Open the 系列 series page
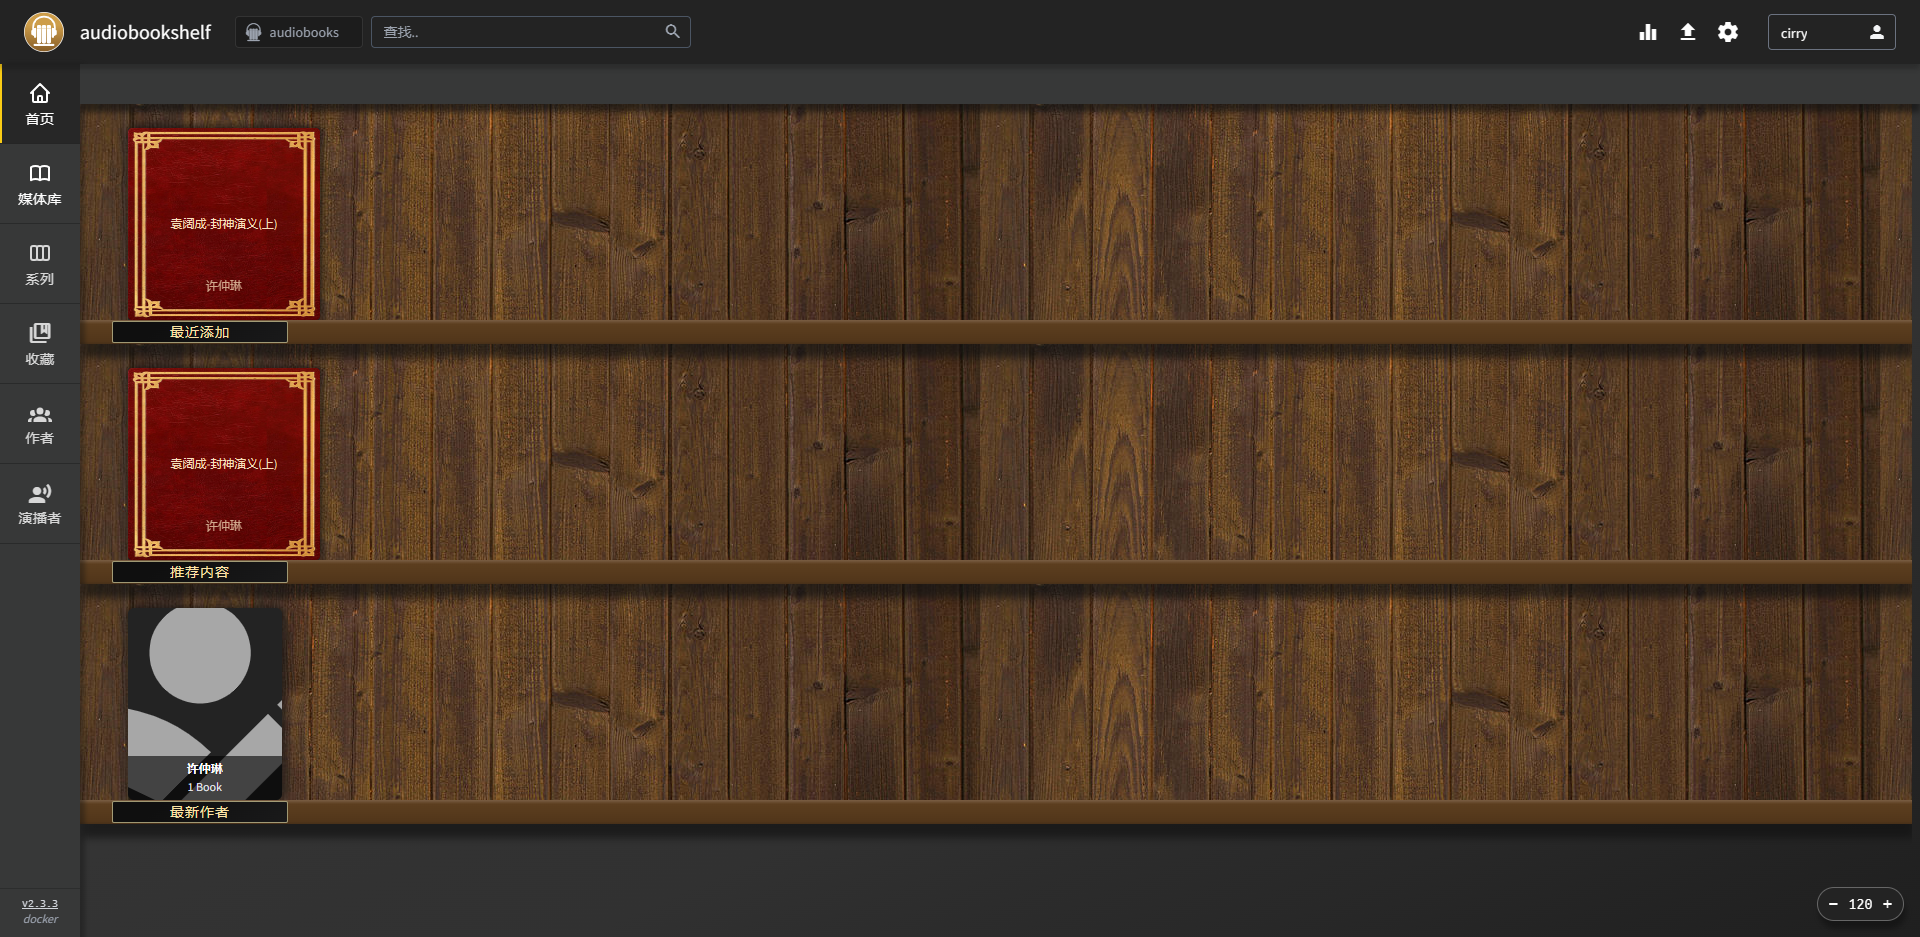1920x937 pixels. point(40,264)
